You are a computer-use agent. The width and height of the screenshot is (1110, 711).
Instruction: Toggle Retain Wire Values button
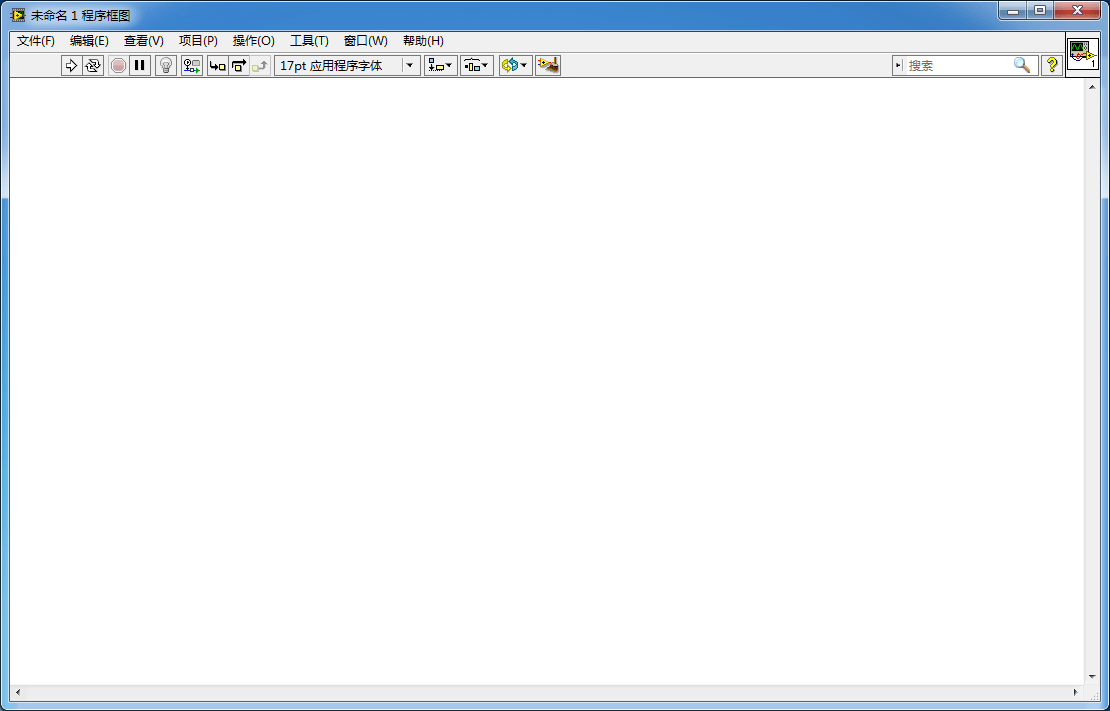192,65
